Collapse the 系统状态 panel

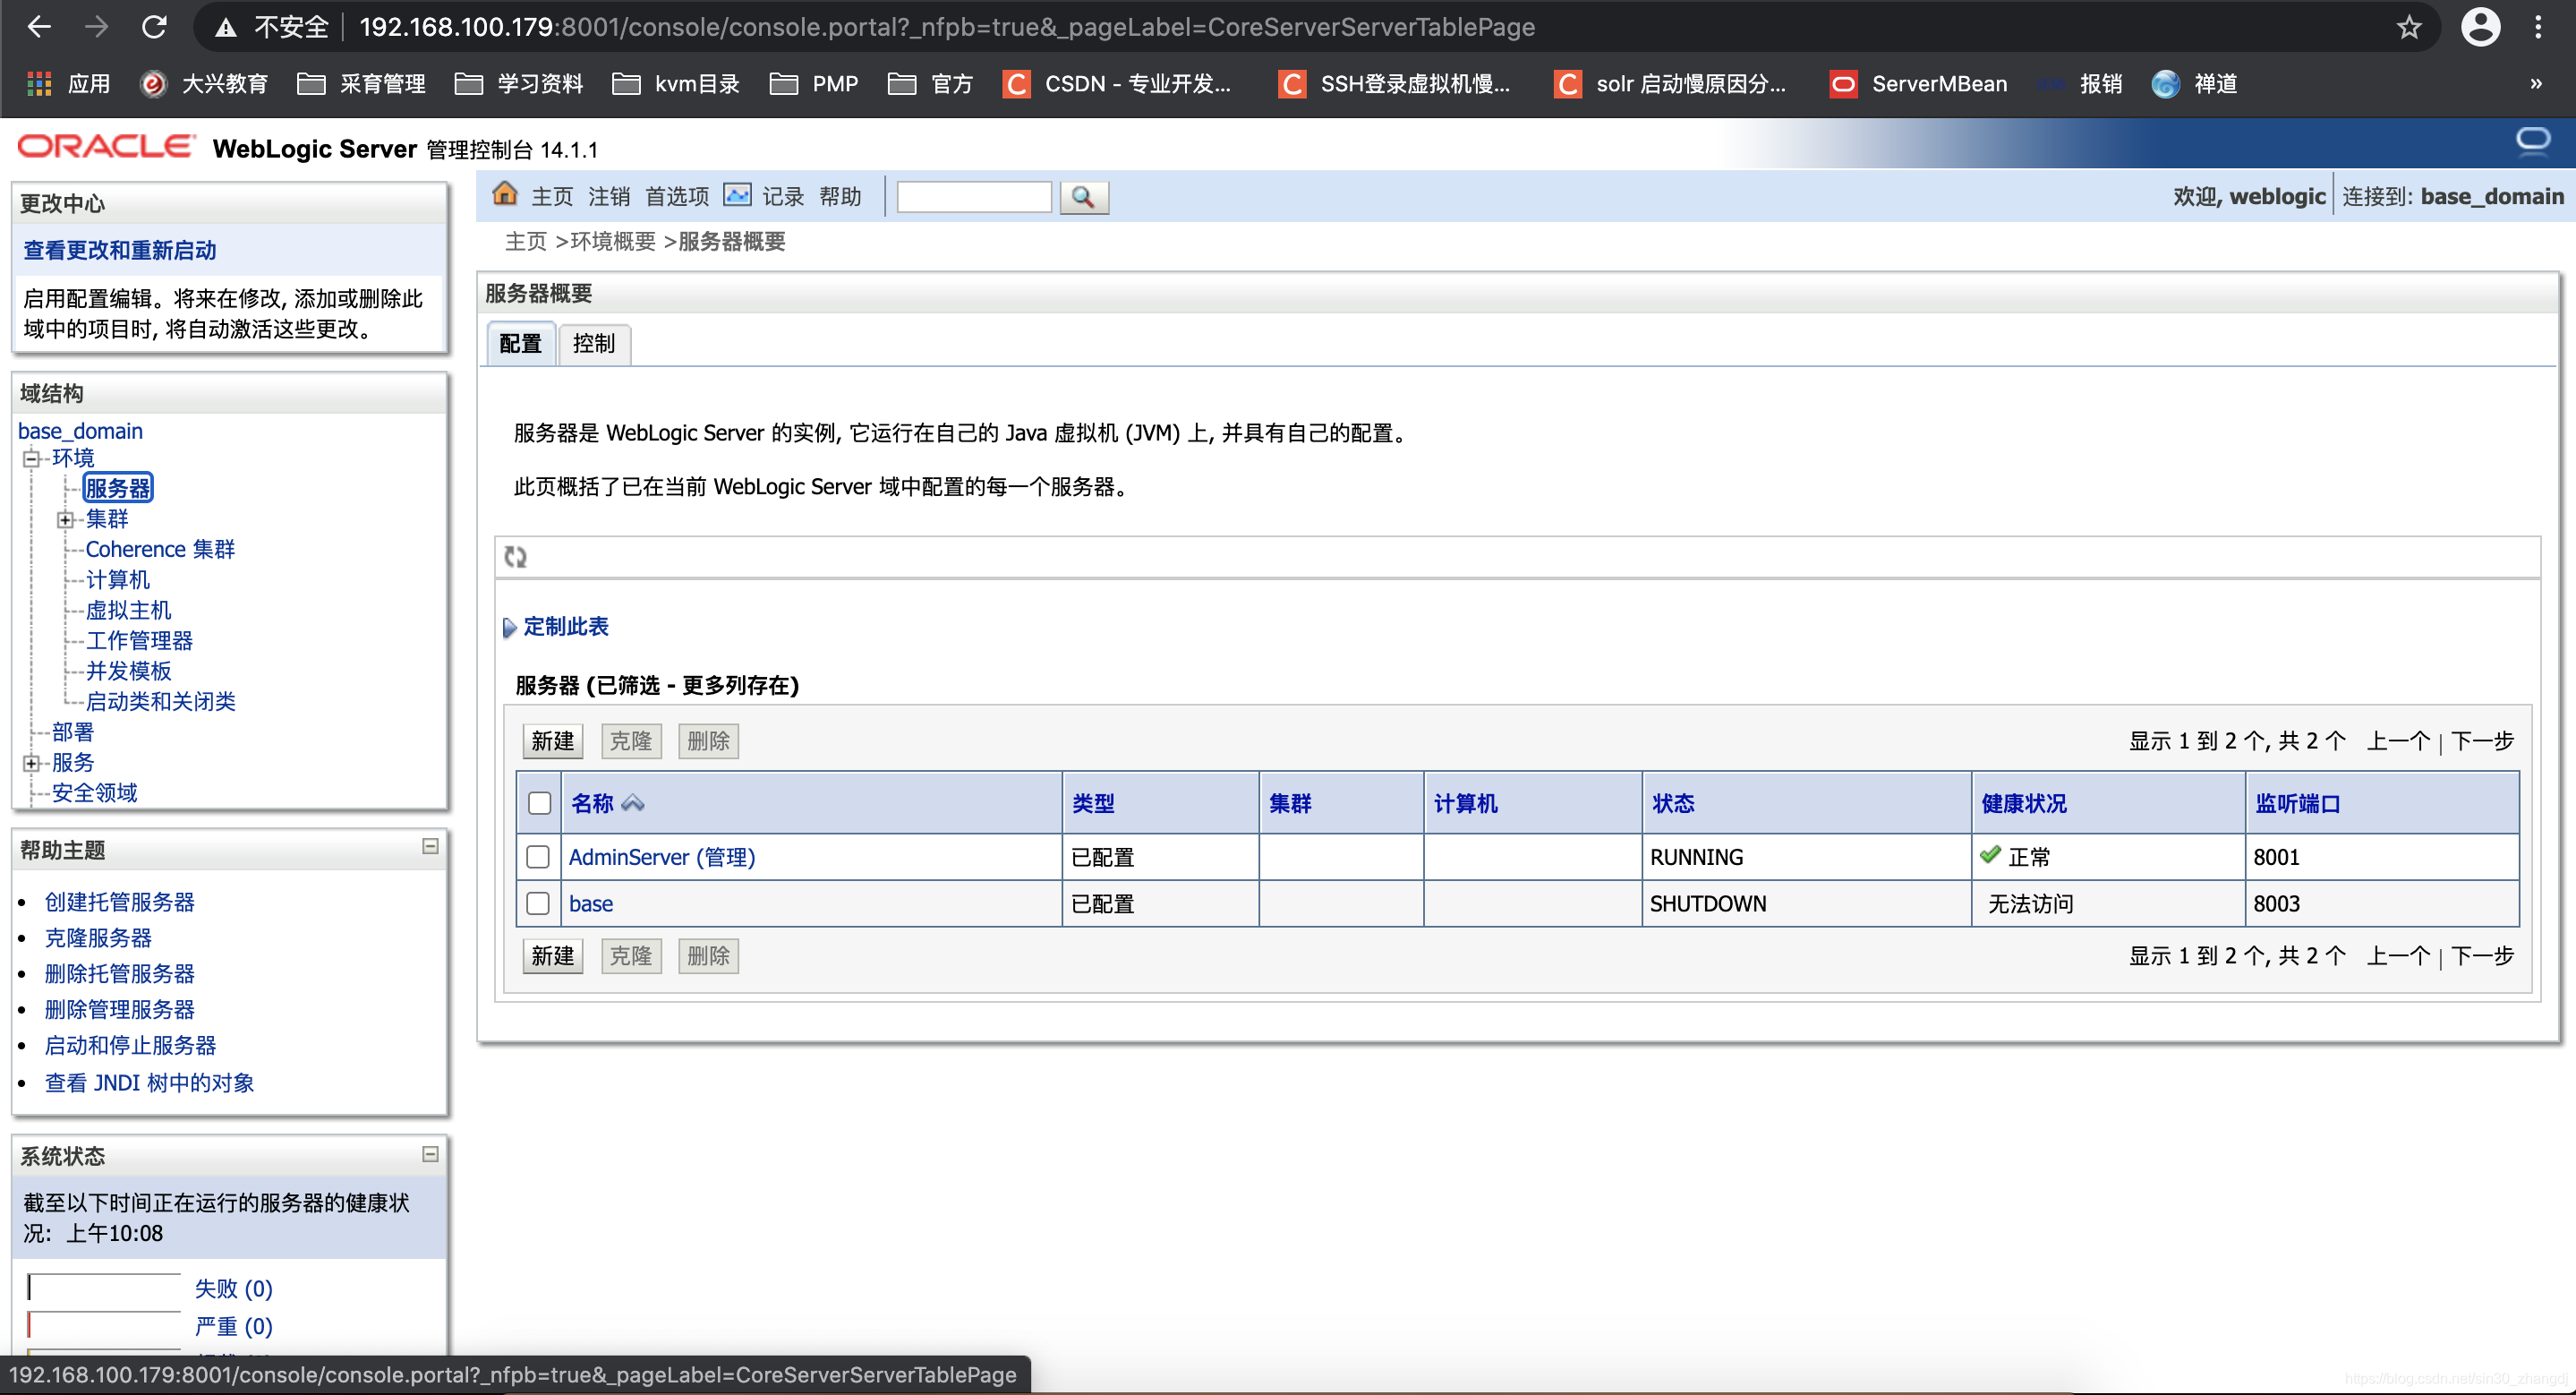(430, 1154)
